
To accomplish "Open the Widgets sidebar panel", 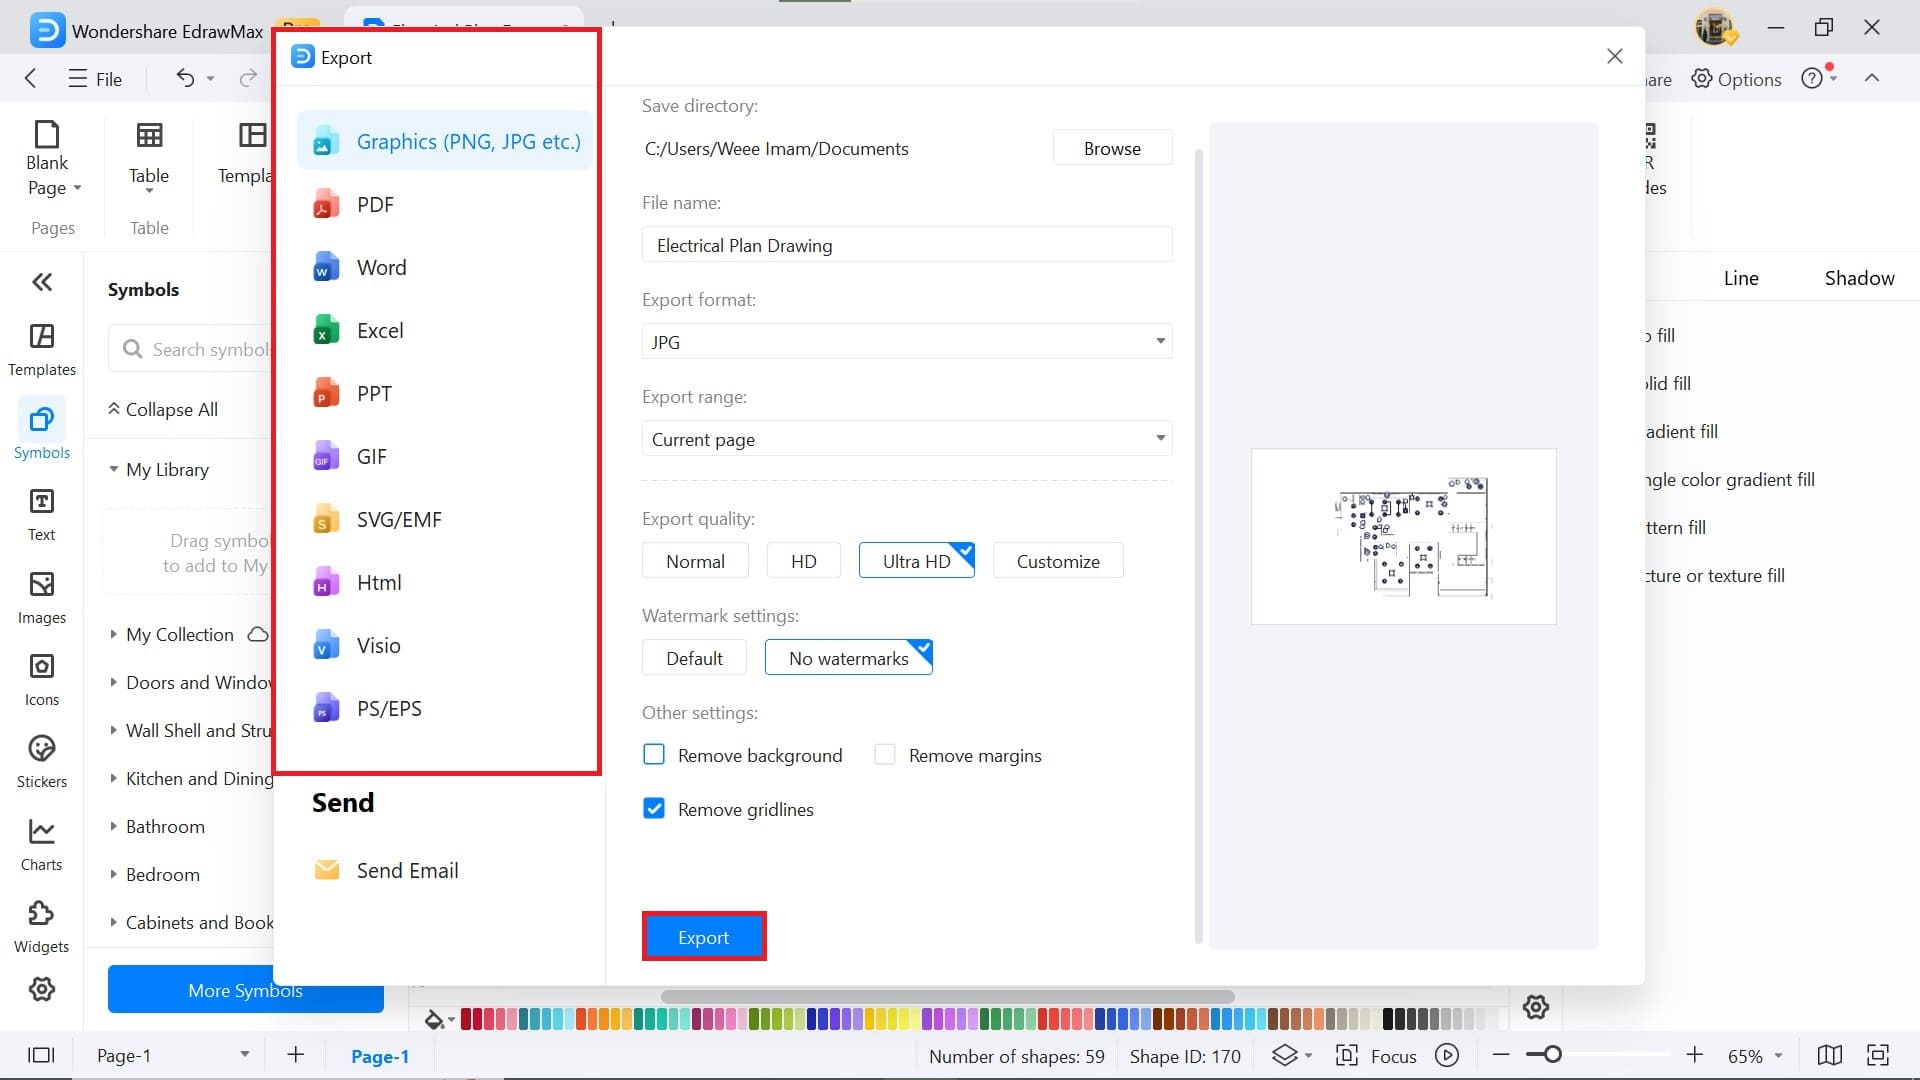I will pyautogui.click(x=41, y=926).
